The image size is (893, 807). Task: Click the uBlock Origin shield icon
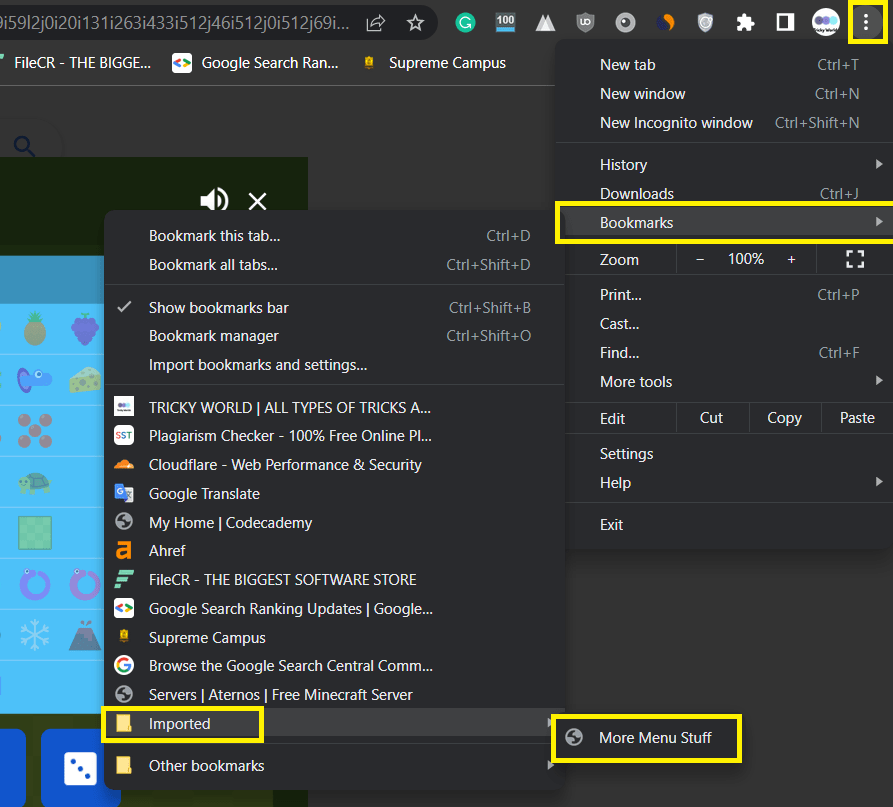586,22
